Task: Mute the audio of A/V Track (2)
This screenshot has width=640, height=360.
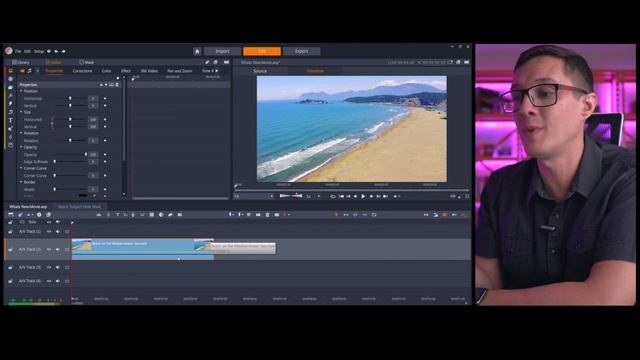Action: point(58,249)
